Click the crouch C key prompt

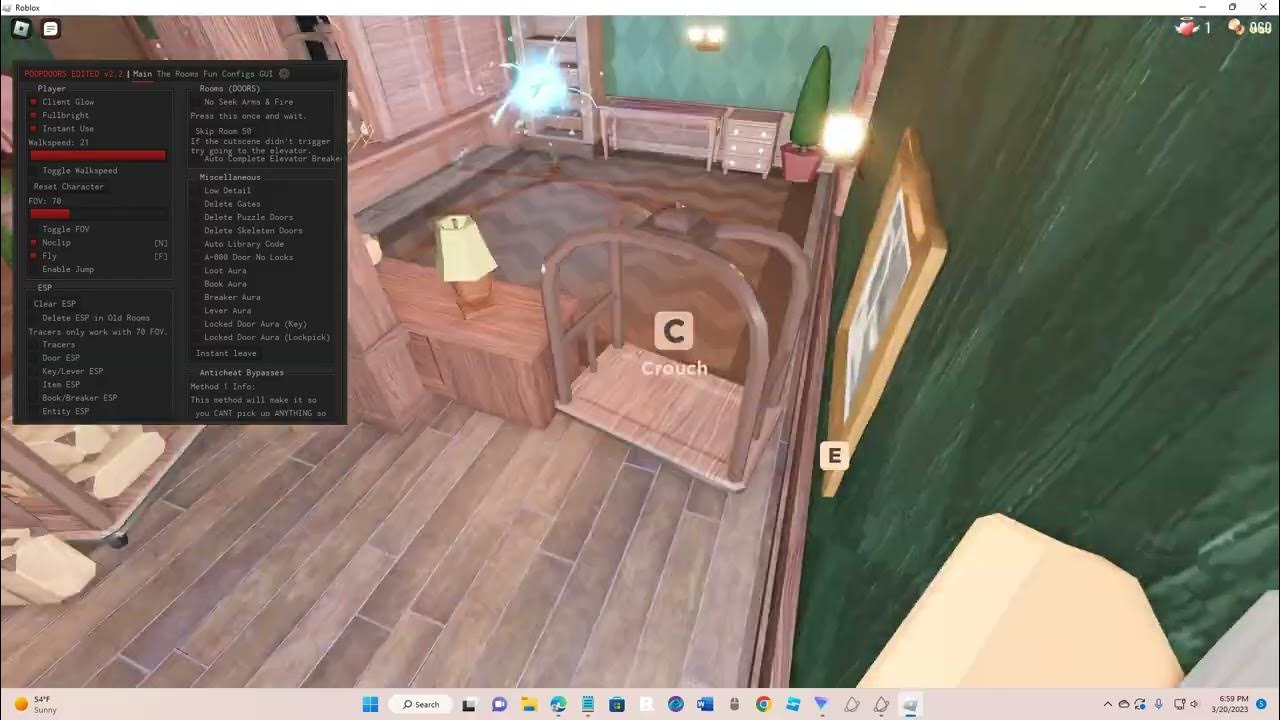pyautogui.click(x=674, y=332)
